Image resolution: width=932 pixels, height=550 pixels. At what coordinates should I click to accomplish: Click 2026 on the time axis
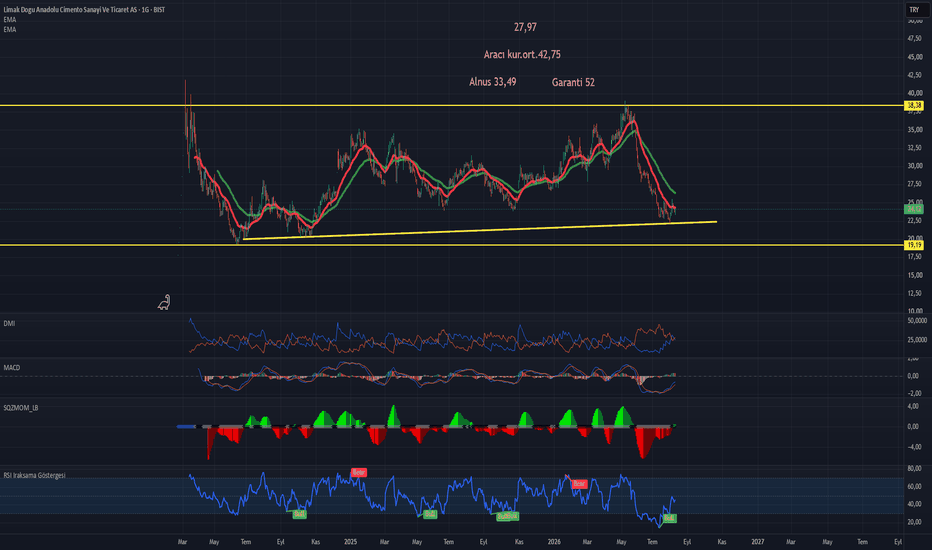[x=554, y=542]
